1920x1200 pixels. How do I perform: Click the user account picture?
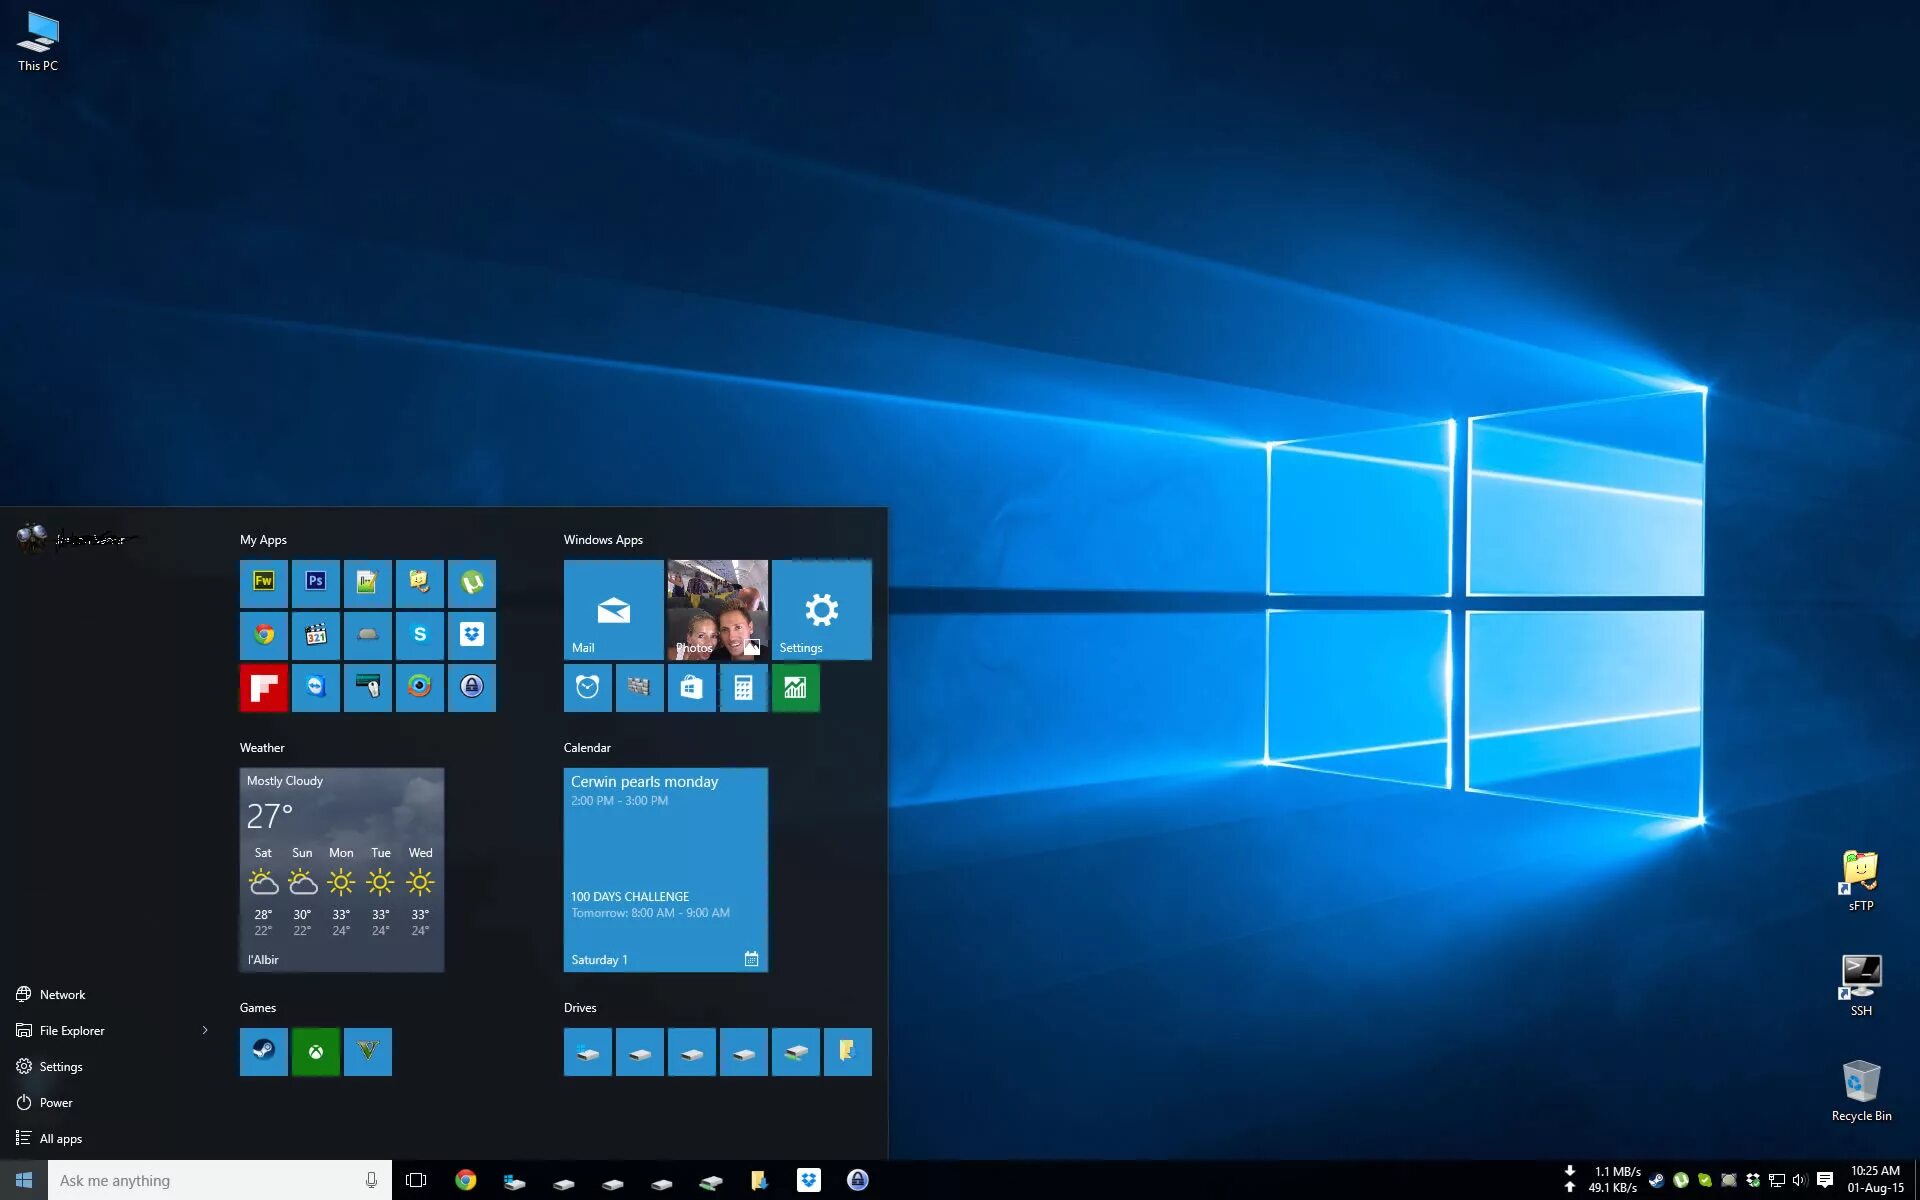[x=32, y=538]
